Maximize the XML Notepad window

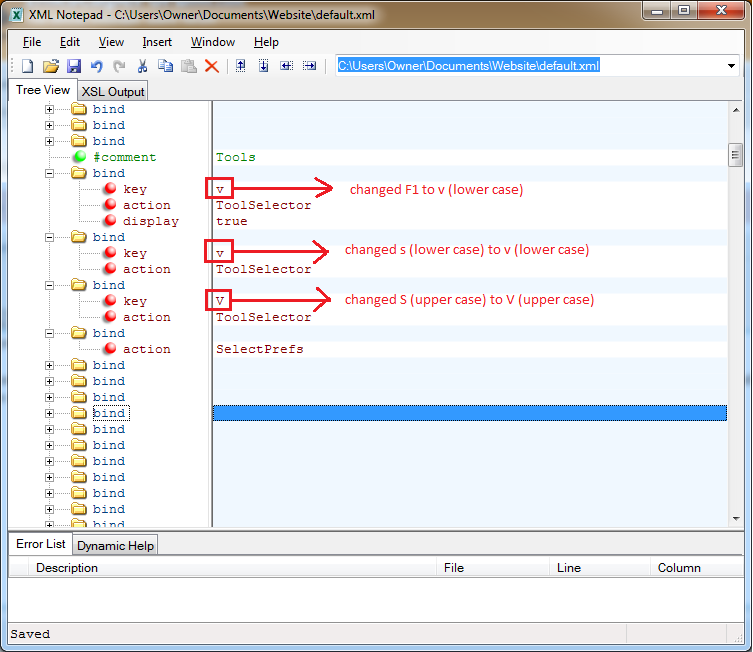(684, 11)
